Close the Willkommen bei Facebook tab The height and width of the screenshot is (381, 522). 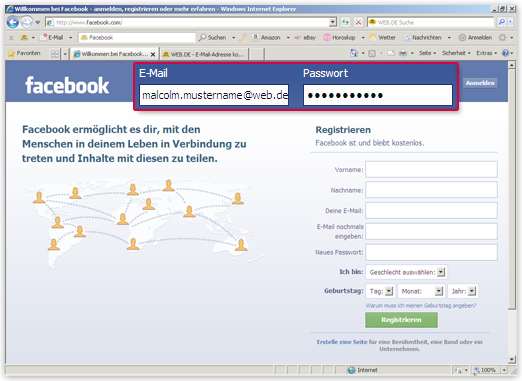tap(153, 54)
